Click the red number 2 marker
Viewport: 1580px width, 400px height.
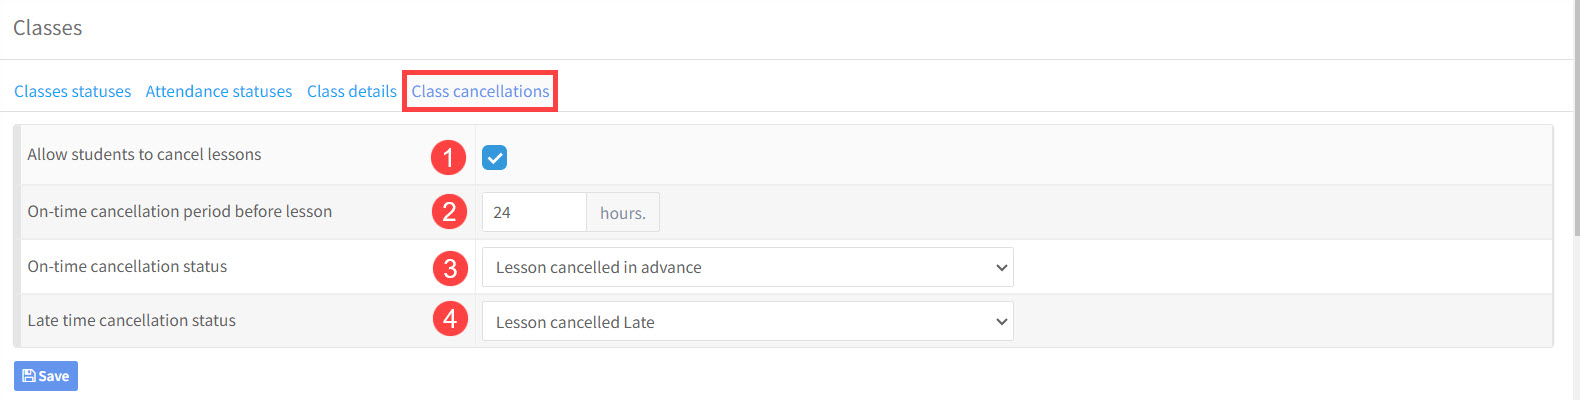[449, 211]
